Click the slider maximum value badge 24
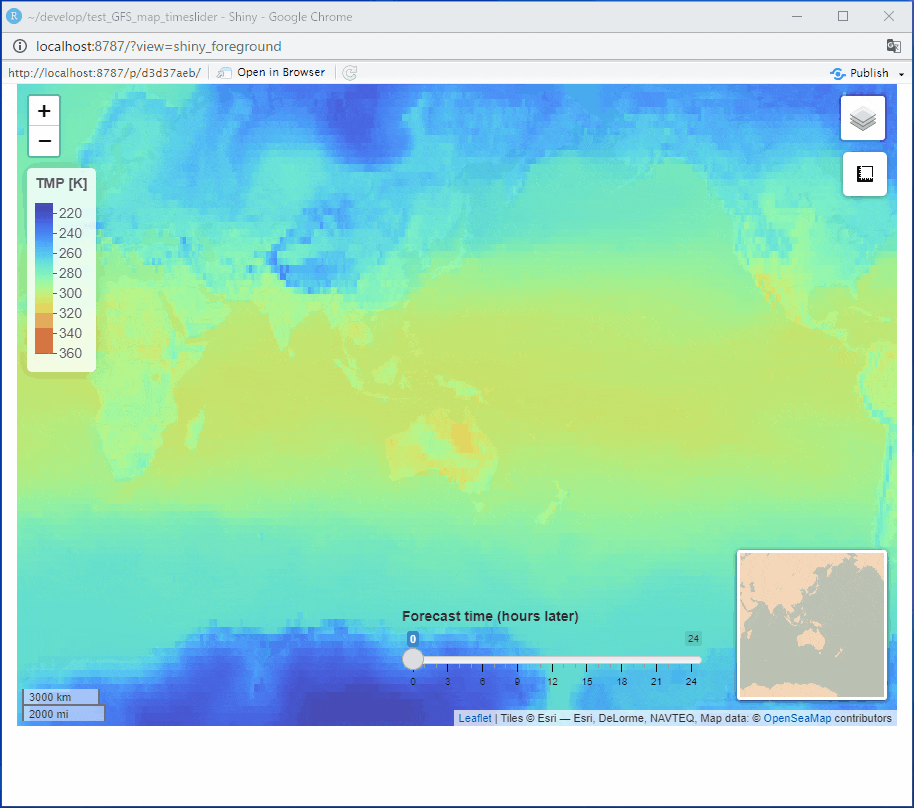The height and width of the screenshot is (808, 914). pos(693,638)
